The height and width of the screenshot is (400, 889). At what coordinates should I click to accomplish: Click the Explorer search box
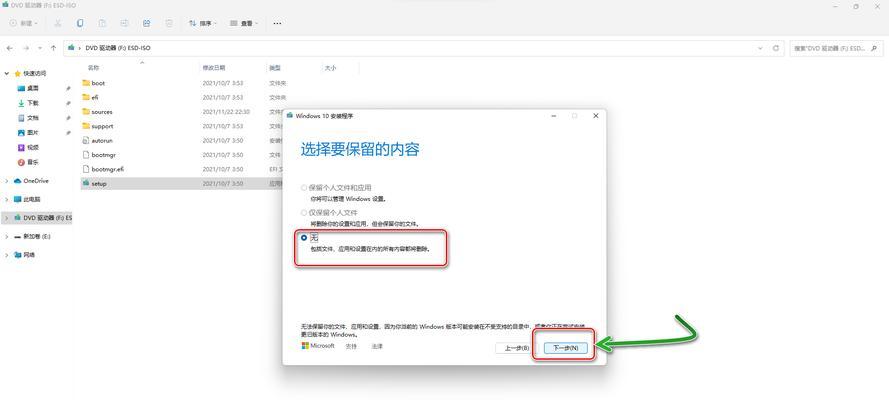tap(836, 48)
